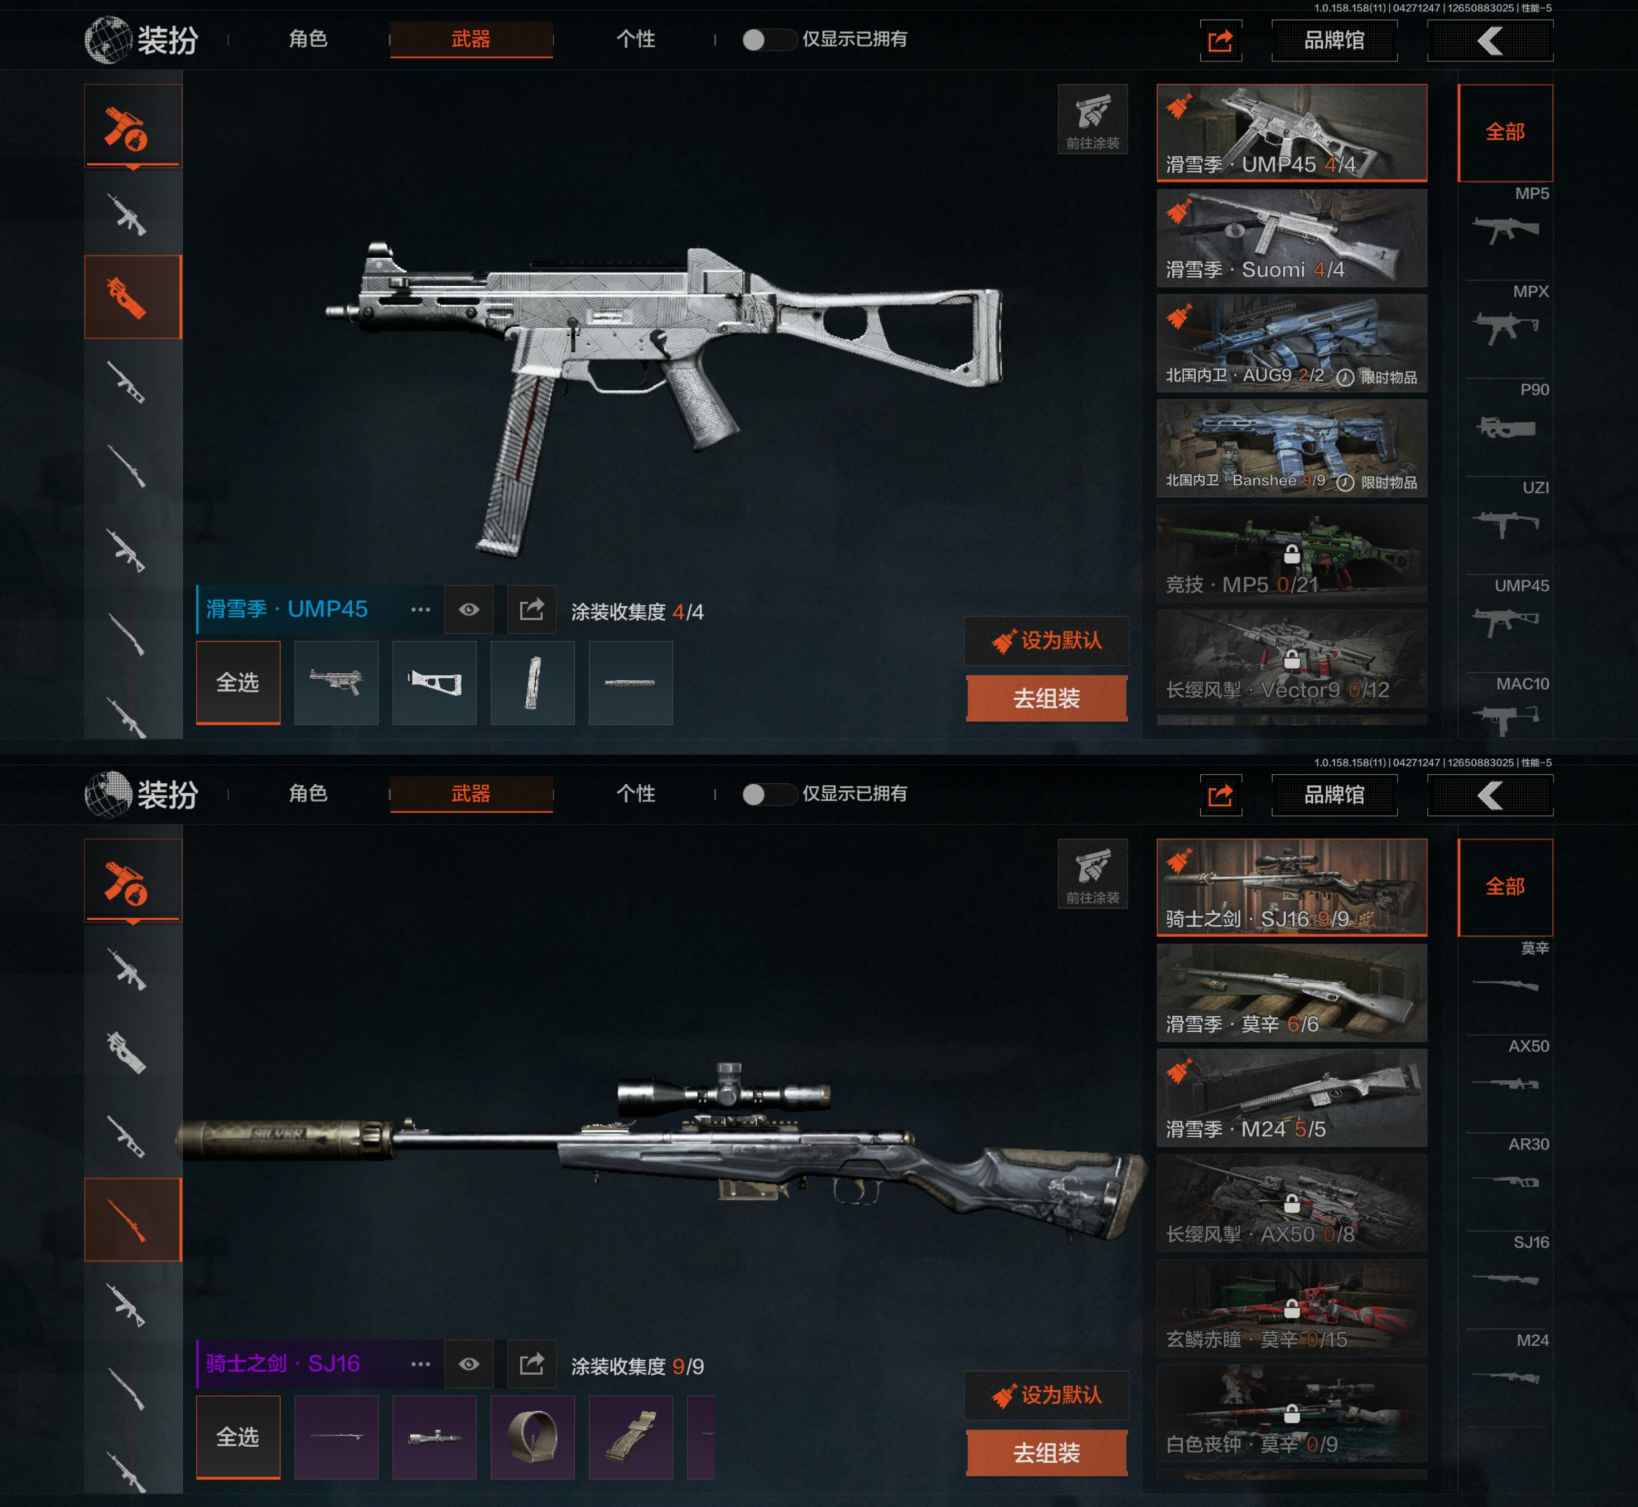1638x1507 pixels.
Task: Toggle eye preview for 骑士之剑 · SJ16
Action: pos(468,1364)
